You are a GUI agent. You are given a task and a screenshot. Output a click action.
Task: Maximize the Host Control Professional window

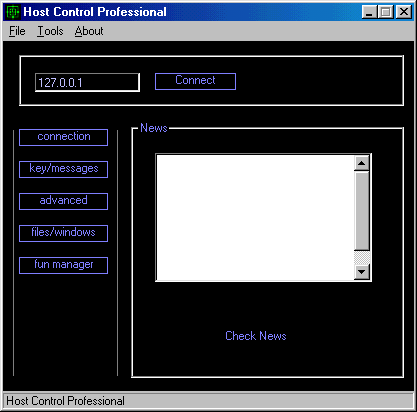point(386,12)
